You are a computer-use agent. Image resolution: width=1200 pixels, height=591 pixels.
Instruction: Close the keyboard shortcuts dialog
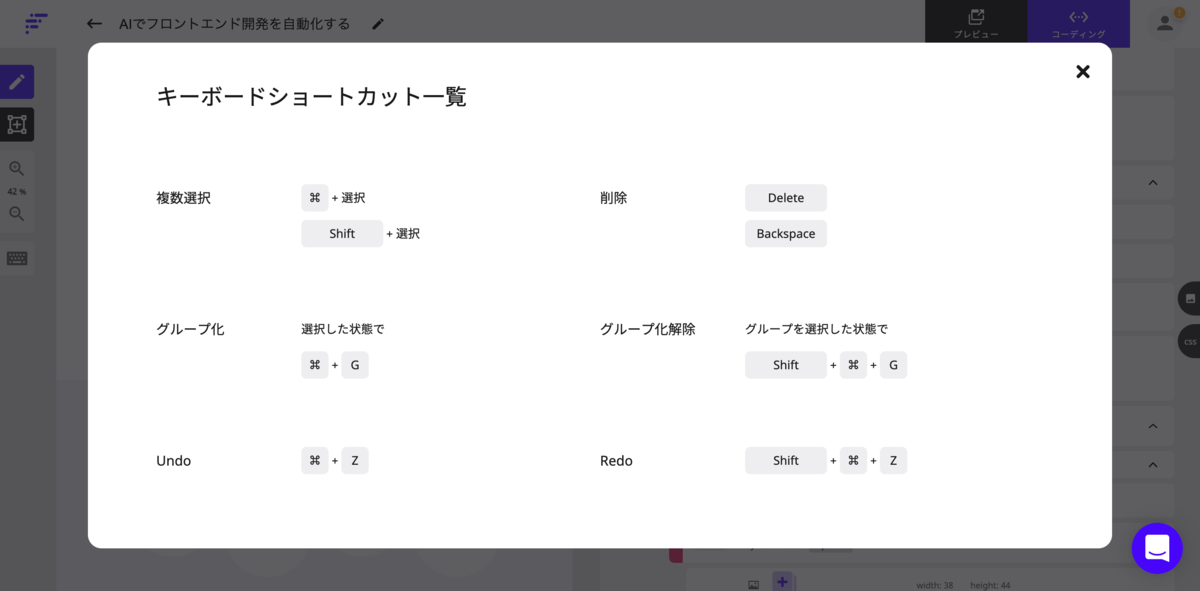pos(1082,71)
